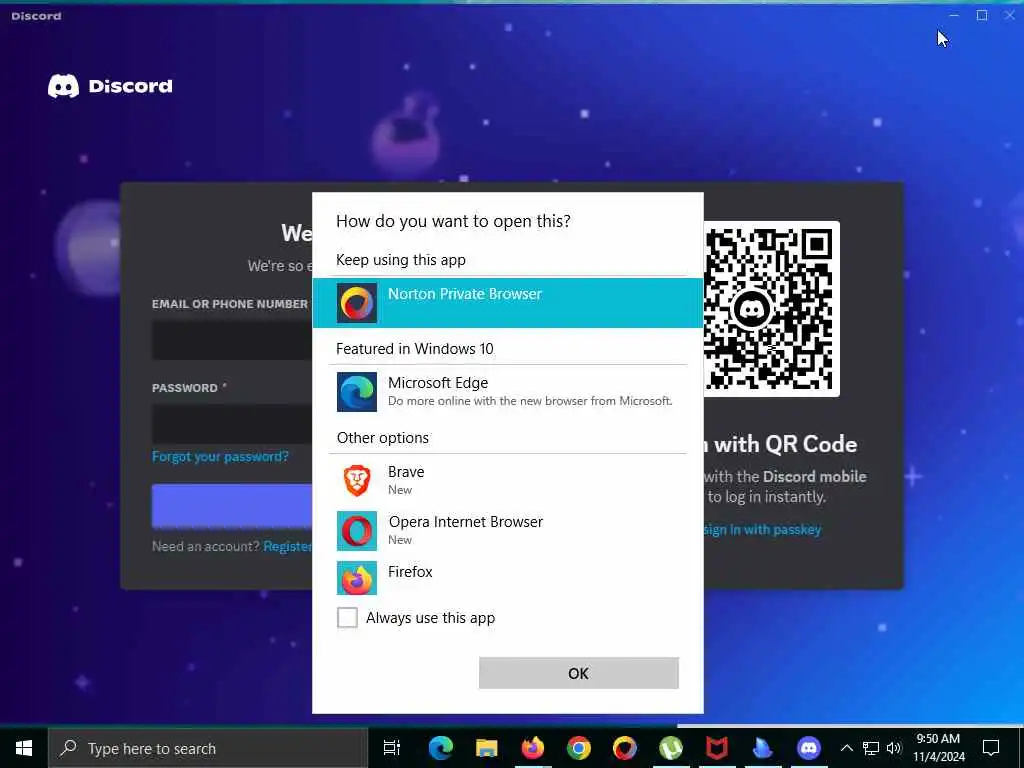Open the Register link in Discord
1024x768 pixels.
tap(287, 546)
